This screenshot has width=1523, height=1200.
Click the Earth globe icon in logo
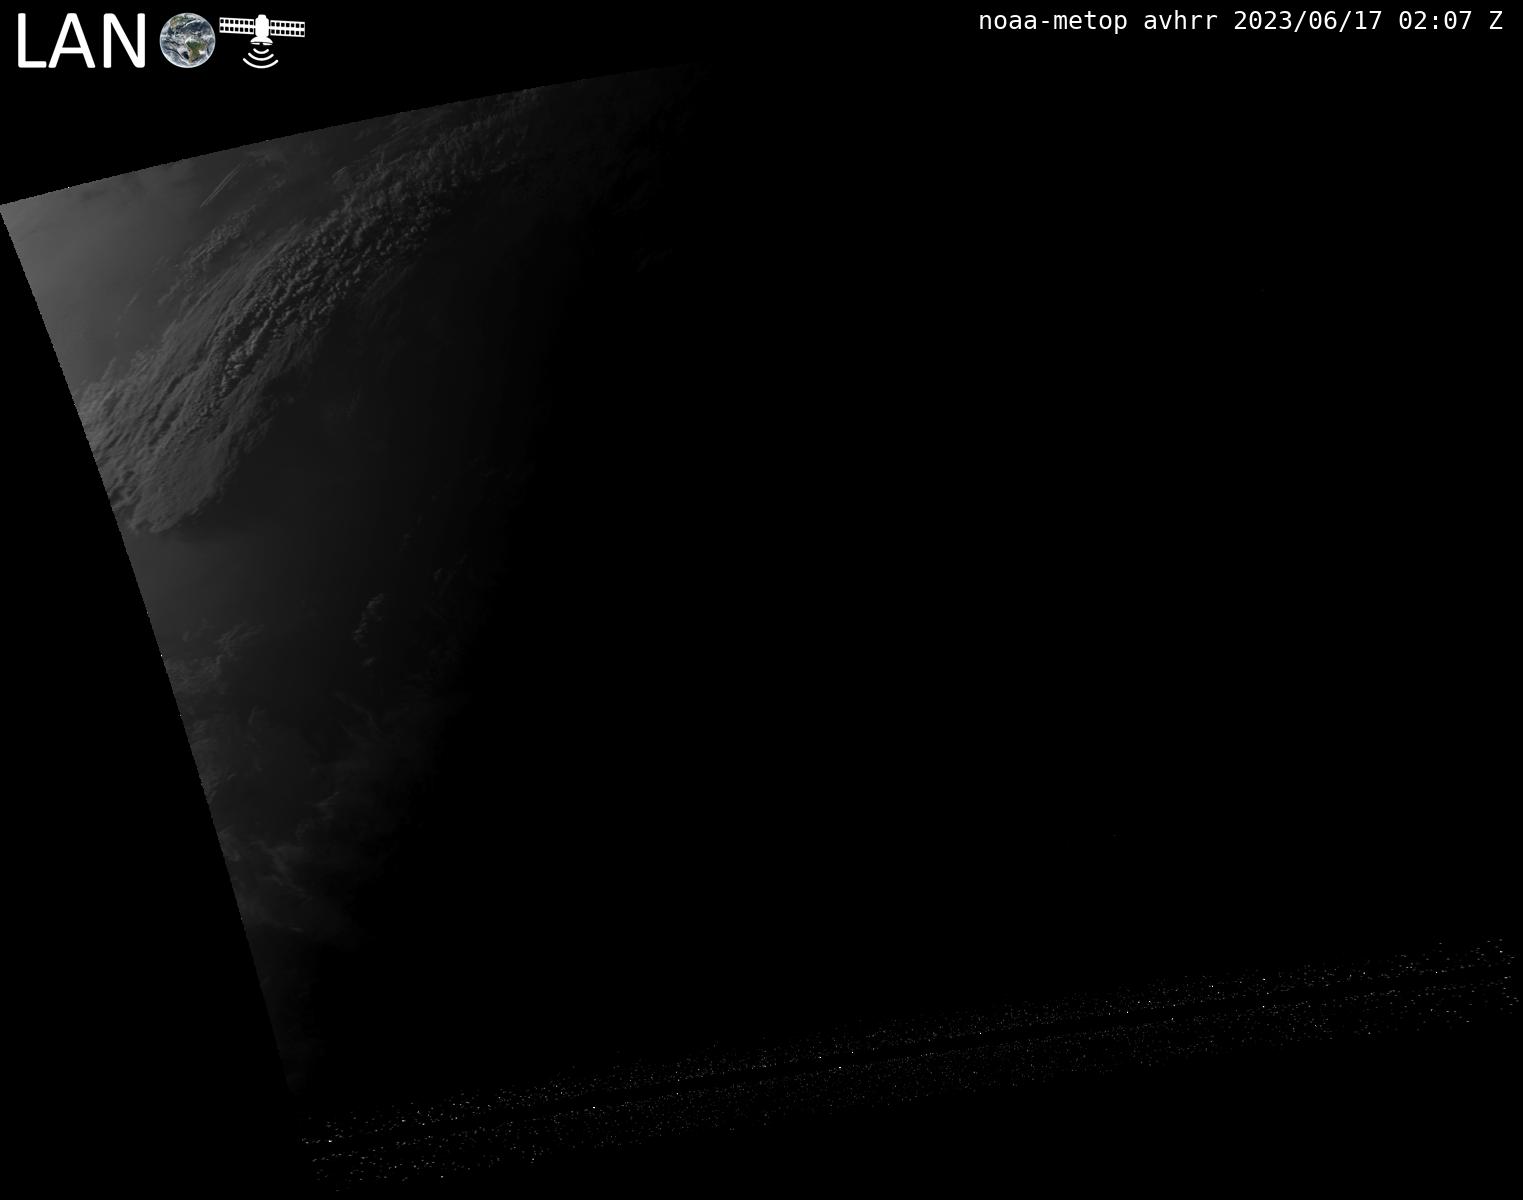188,41
